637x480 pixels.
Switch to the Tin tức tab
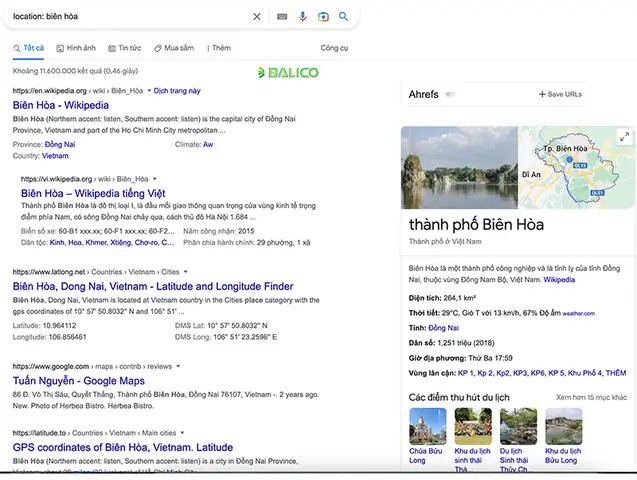pyautogui.click(x=124, y=48)
